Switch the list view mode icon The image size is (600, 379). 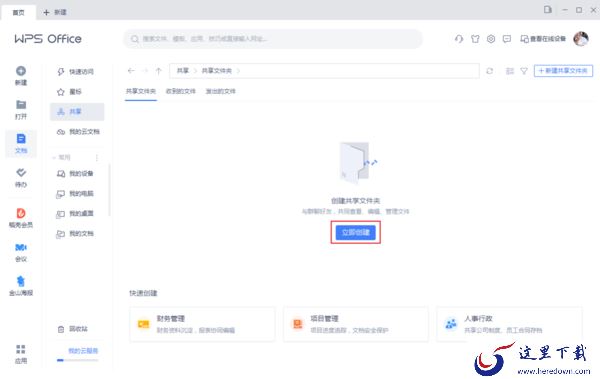tap(510, 71)
